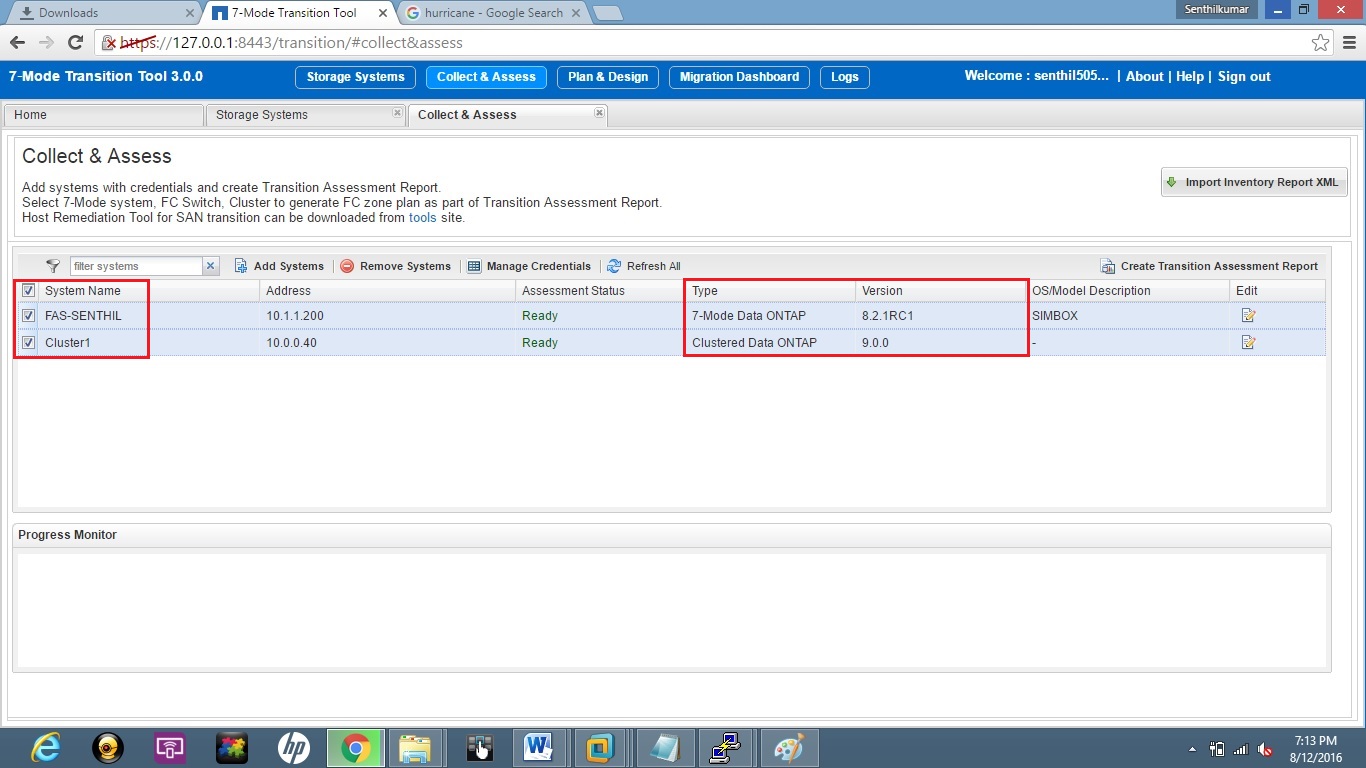The height and width of the screenshot is (768, 1366).
Task: Switch to the Plan & Design section
Action: [607, 77]
